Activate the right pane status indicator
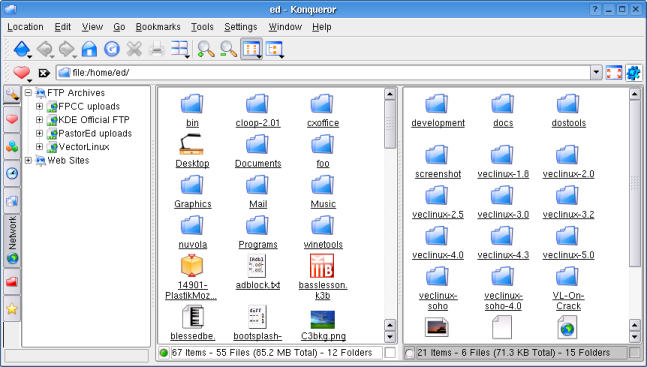The height and width of the screenshot is (367, 647). tap(409, 353)
